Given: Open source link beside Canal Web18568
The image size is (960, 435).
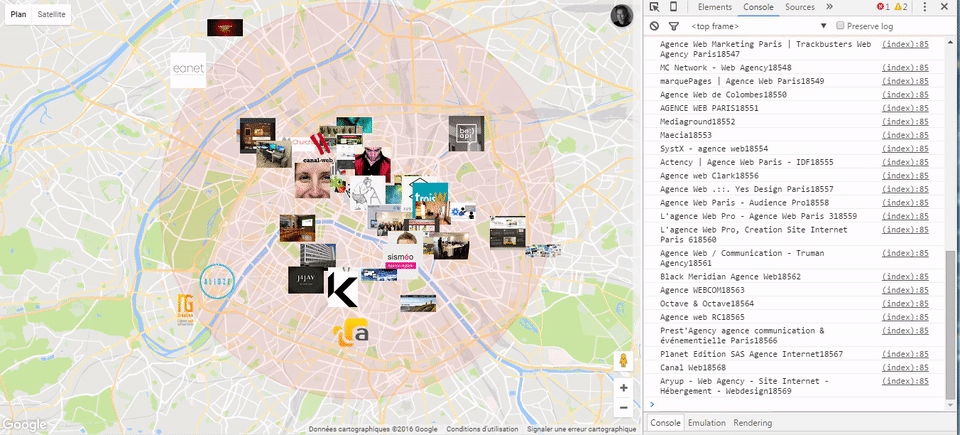Looking at the screenshot, I should pyautogui.click(x=905, y=367).
